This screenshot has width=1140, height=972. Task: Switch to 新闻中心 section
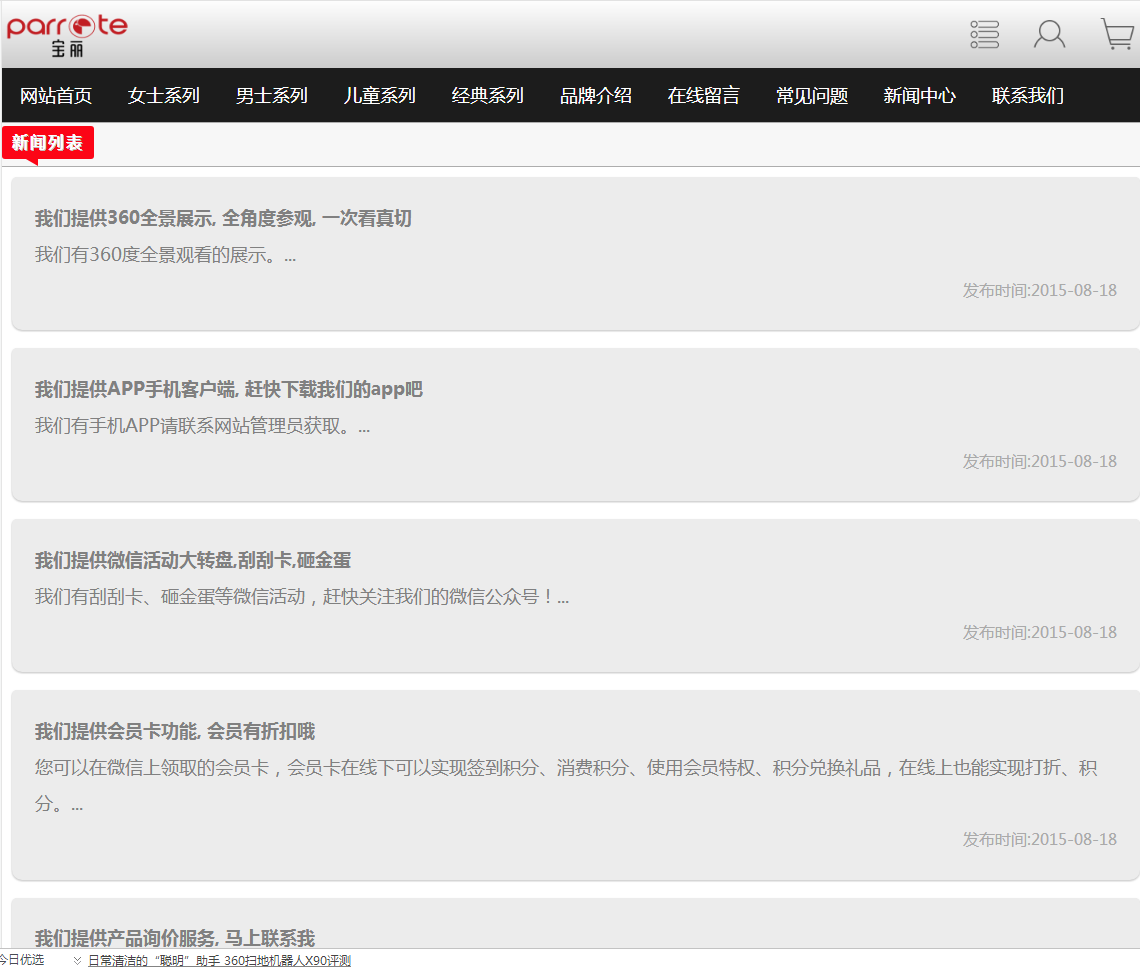tap(920, 96)
